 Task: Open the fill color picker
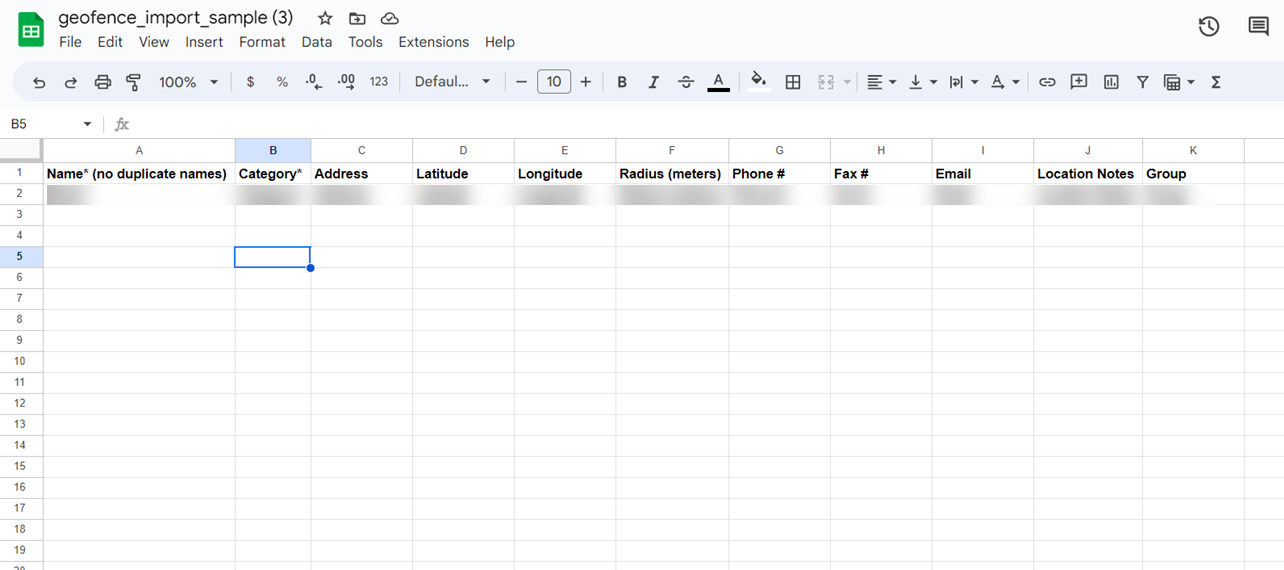tap(759, 82)
